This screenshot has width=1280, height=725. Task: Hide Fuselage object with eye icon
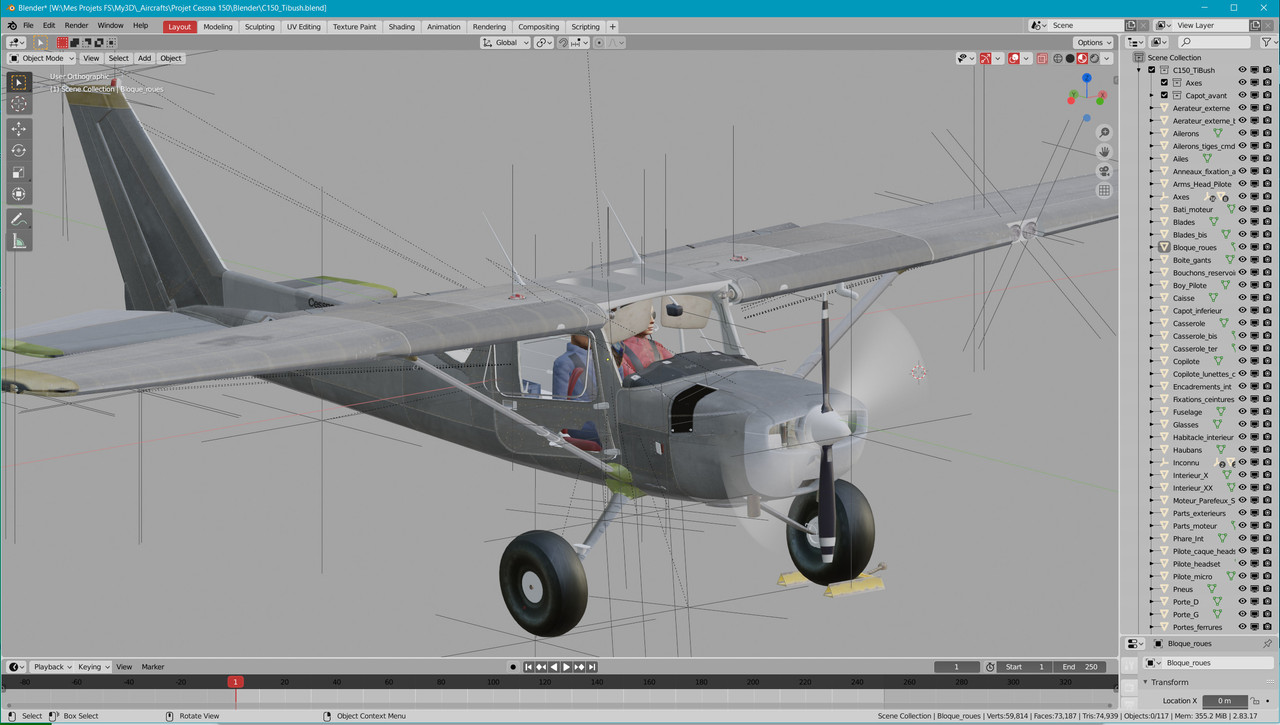point(1243,411)
